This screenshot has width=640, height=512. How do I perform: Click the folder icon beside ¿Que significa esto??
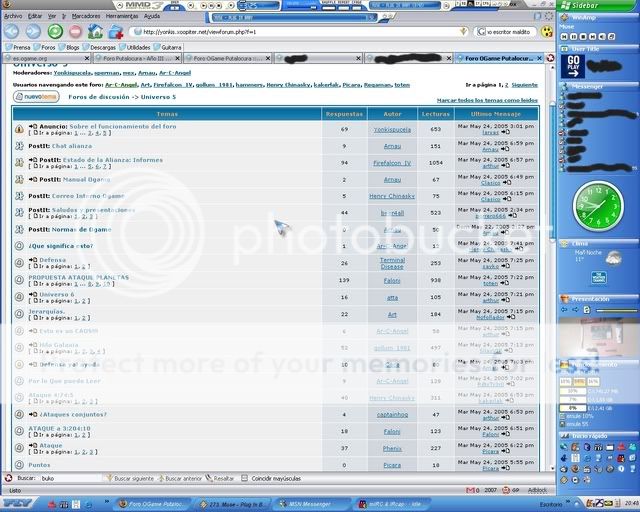click(19, 246)
